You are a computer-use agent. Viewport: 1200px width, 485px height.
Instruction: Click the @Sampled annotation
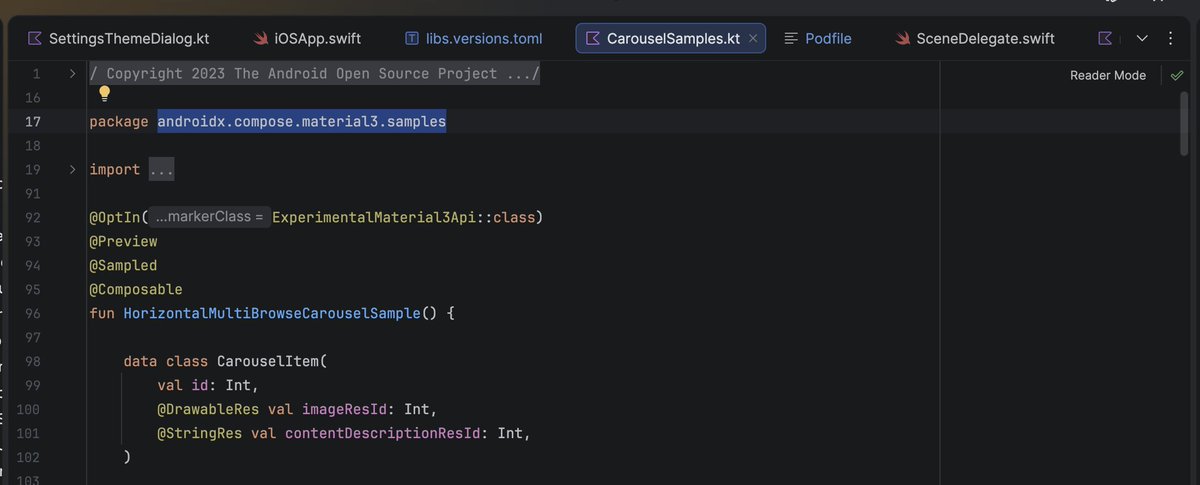[123, 265]
